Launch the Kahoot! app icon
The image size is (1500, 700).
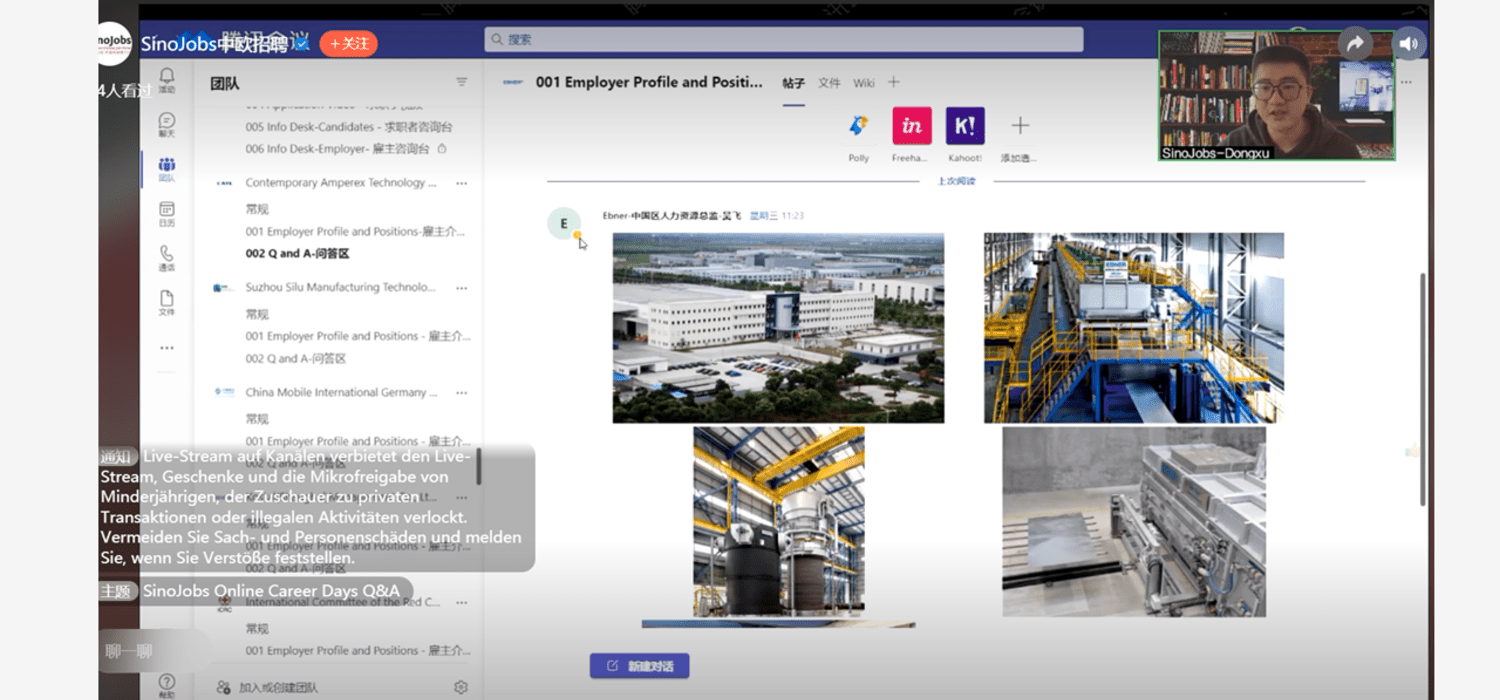[965, 126]
